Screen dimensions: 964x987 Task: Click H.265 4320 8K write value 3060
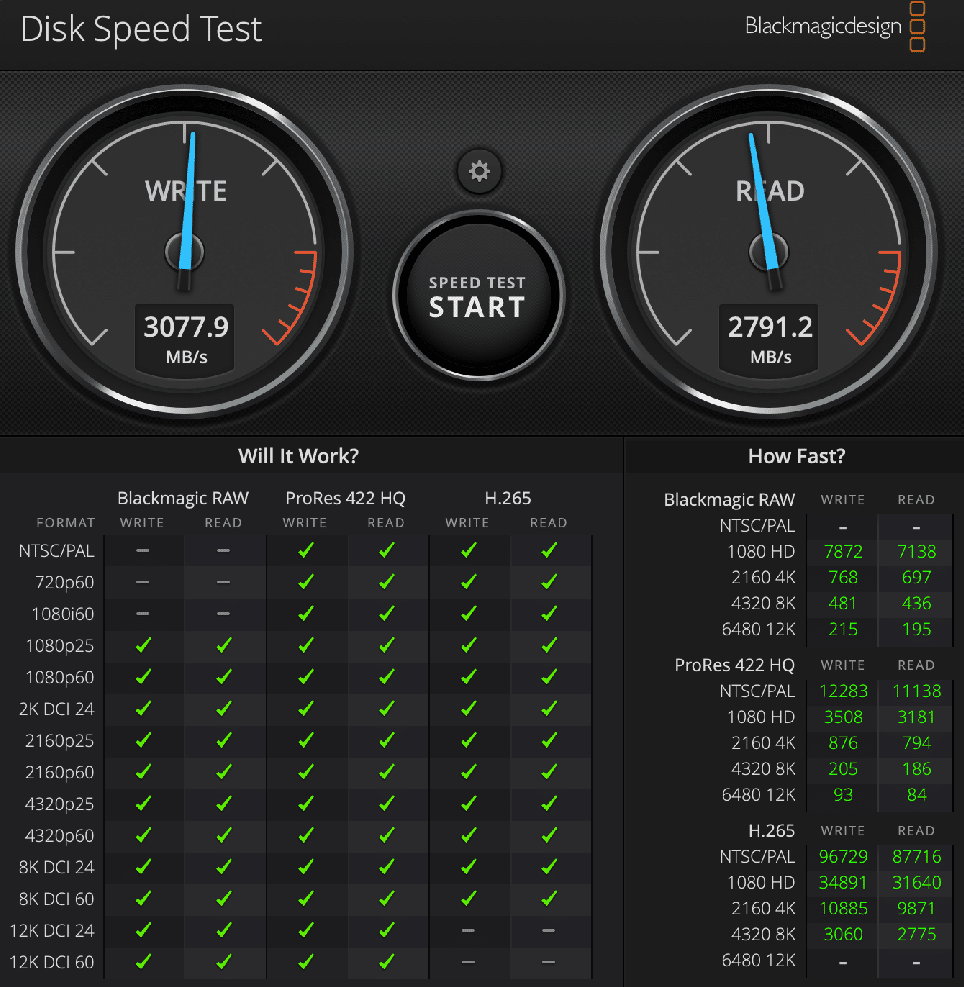click(x=843, y=935)
